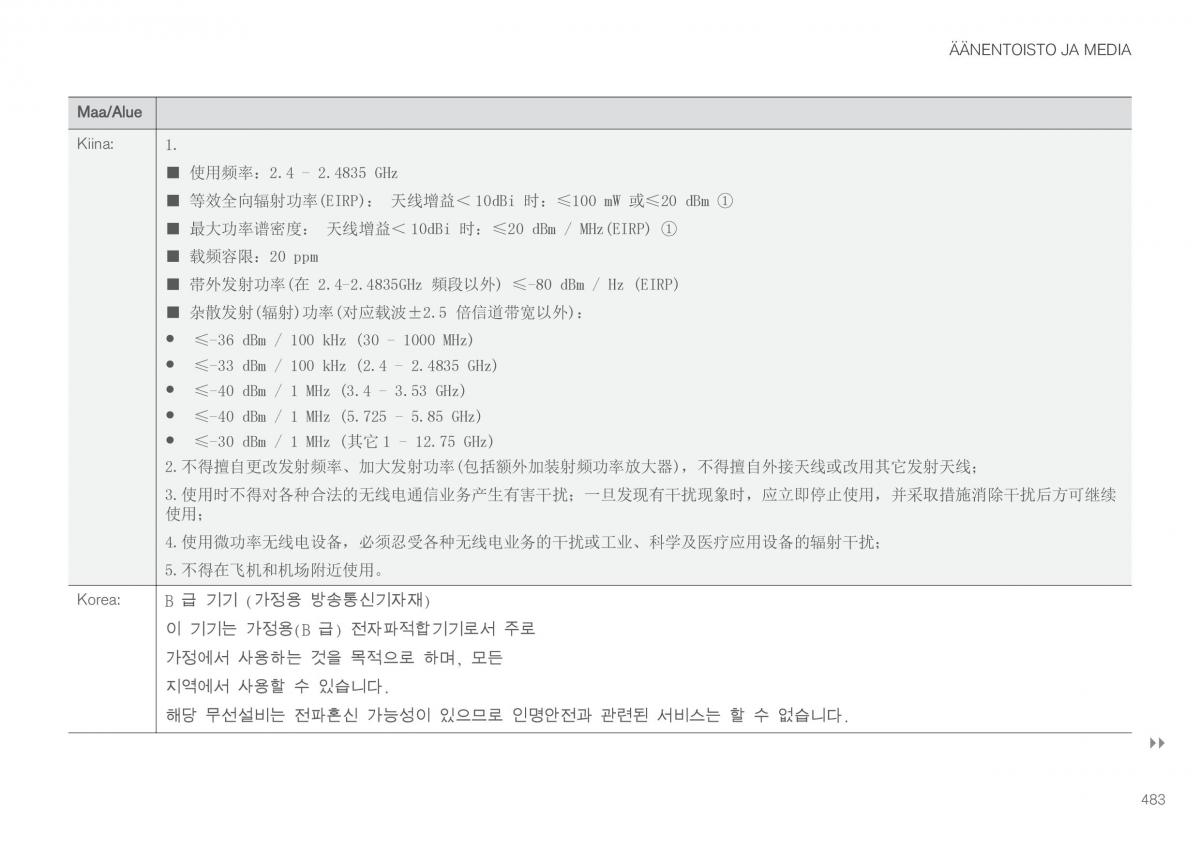Click the Korean line starting with '해당 무선설비는'
The image size is (1200, 845).
(507, 716)
